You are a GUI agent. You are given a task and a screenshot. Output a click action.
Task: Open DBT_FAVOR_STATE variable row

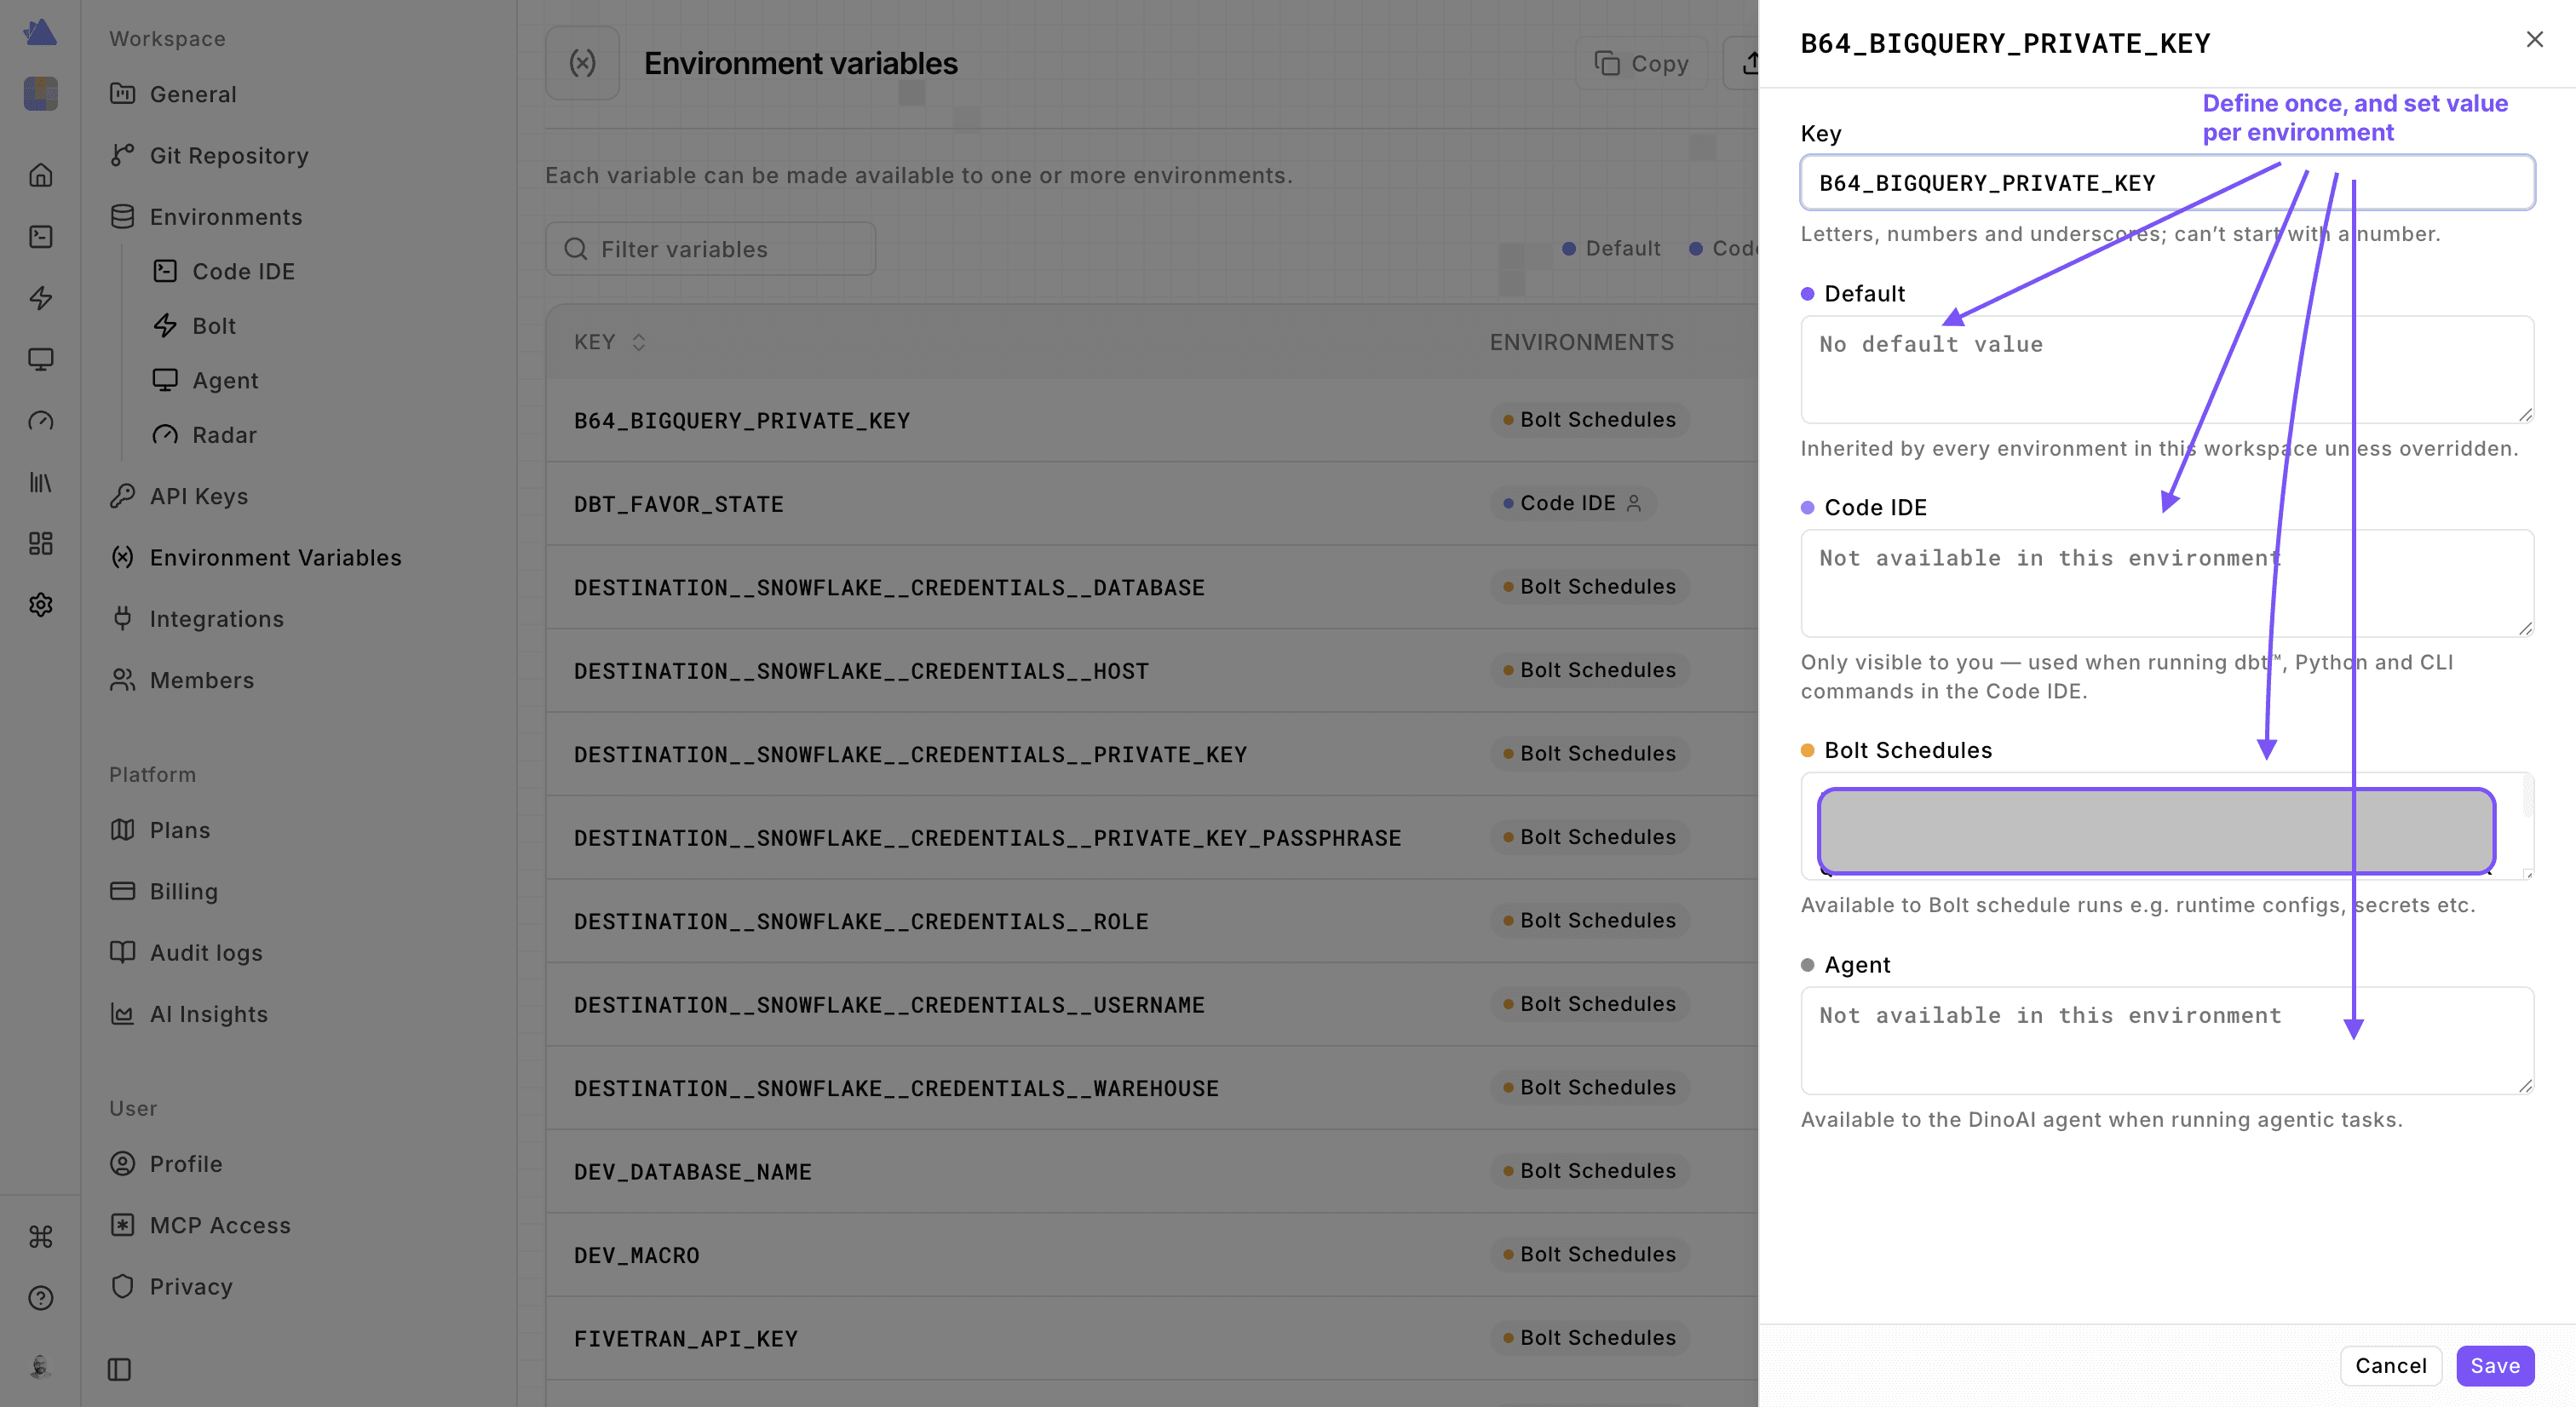[1151, 504]
